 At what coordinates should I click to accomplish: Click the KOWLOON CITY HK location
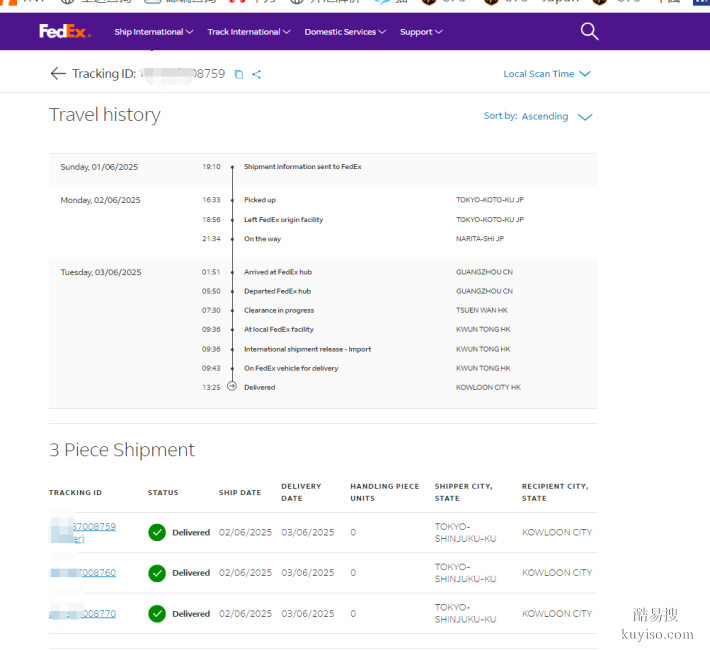point(488,387)
